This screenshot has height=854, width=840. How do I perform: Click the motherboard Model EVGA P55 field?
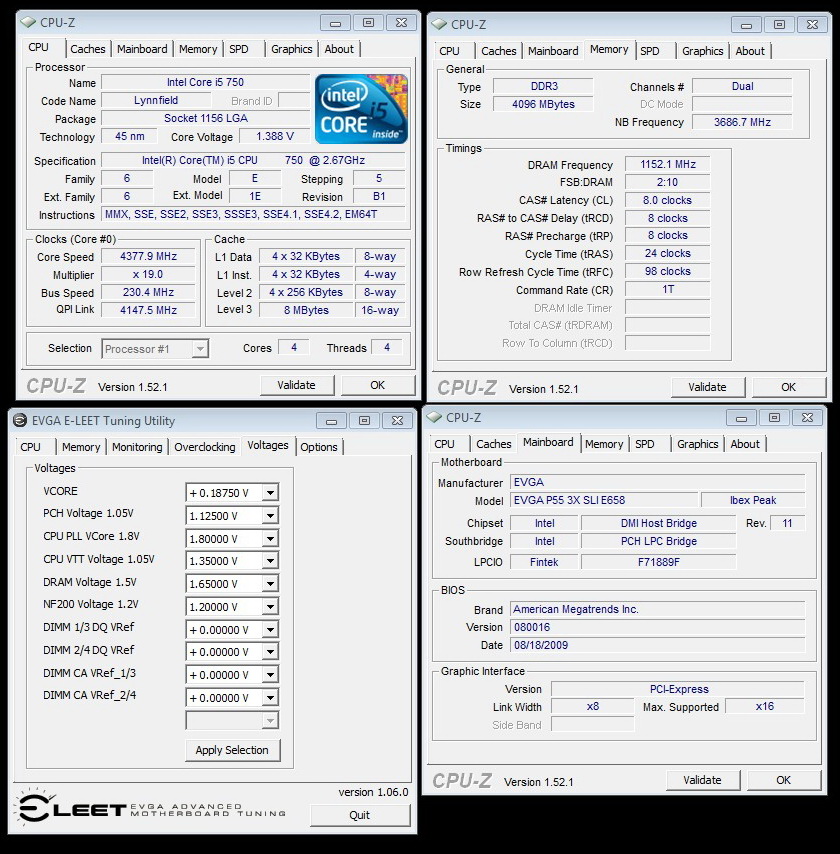pos(604,500)
